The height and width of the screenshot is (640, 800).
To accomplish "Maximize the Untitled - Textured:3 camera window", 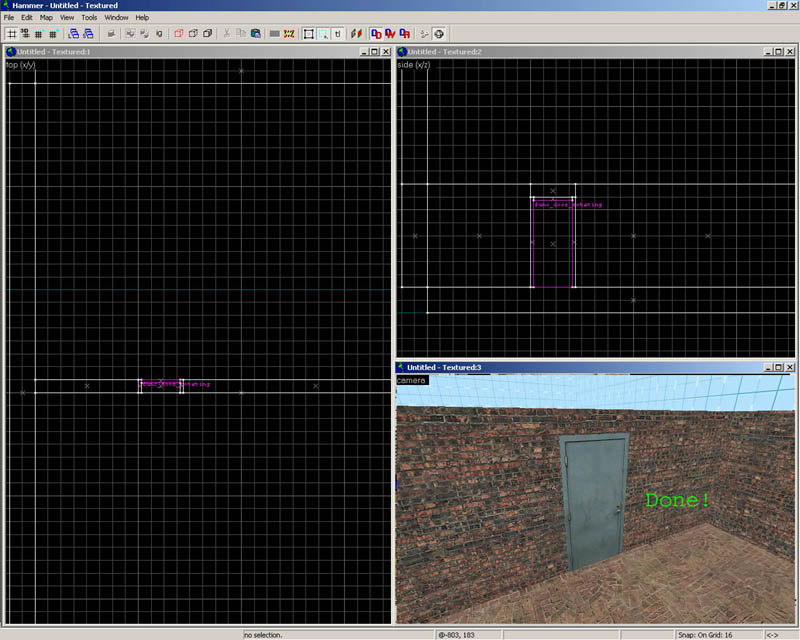I will point(777,368).
